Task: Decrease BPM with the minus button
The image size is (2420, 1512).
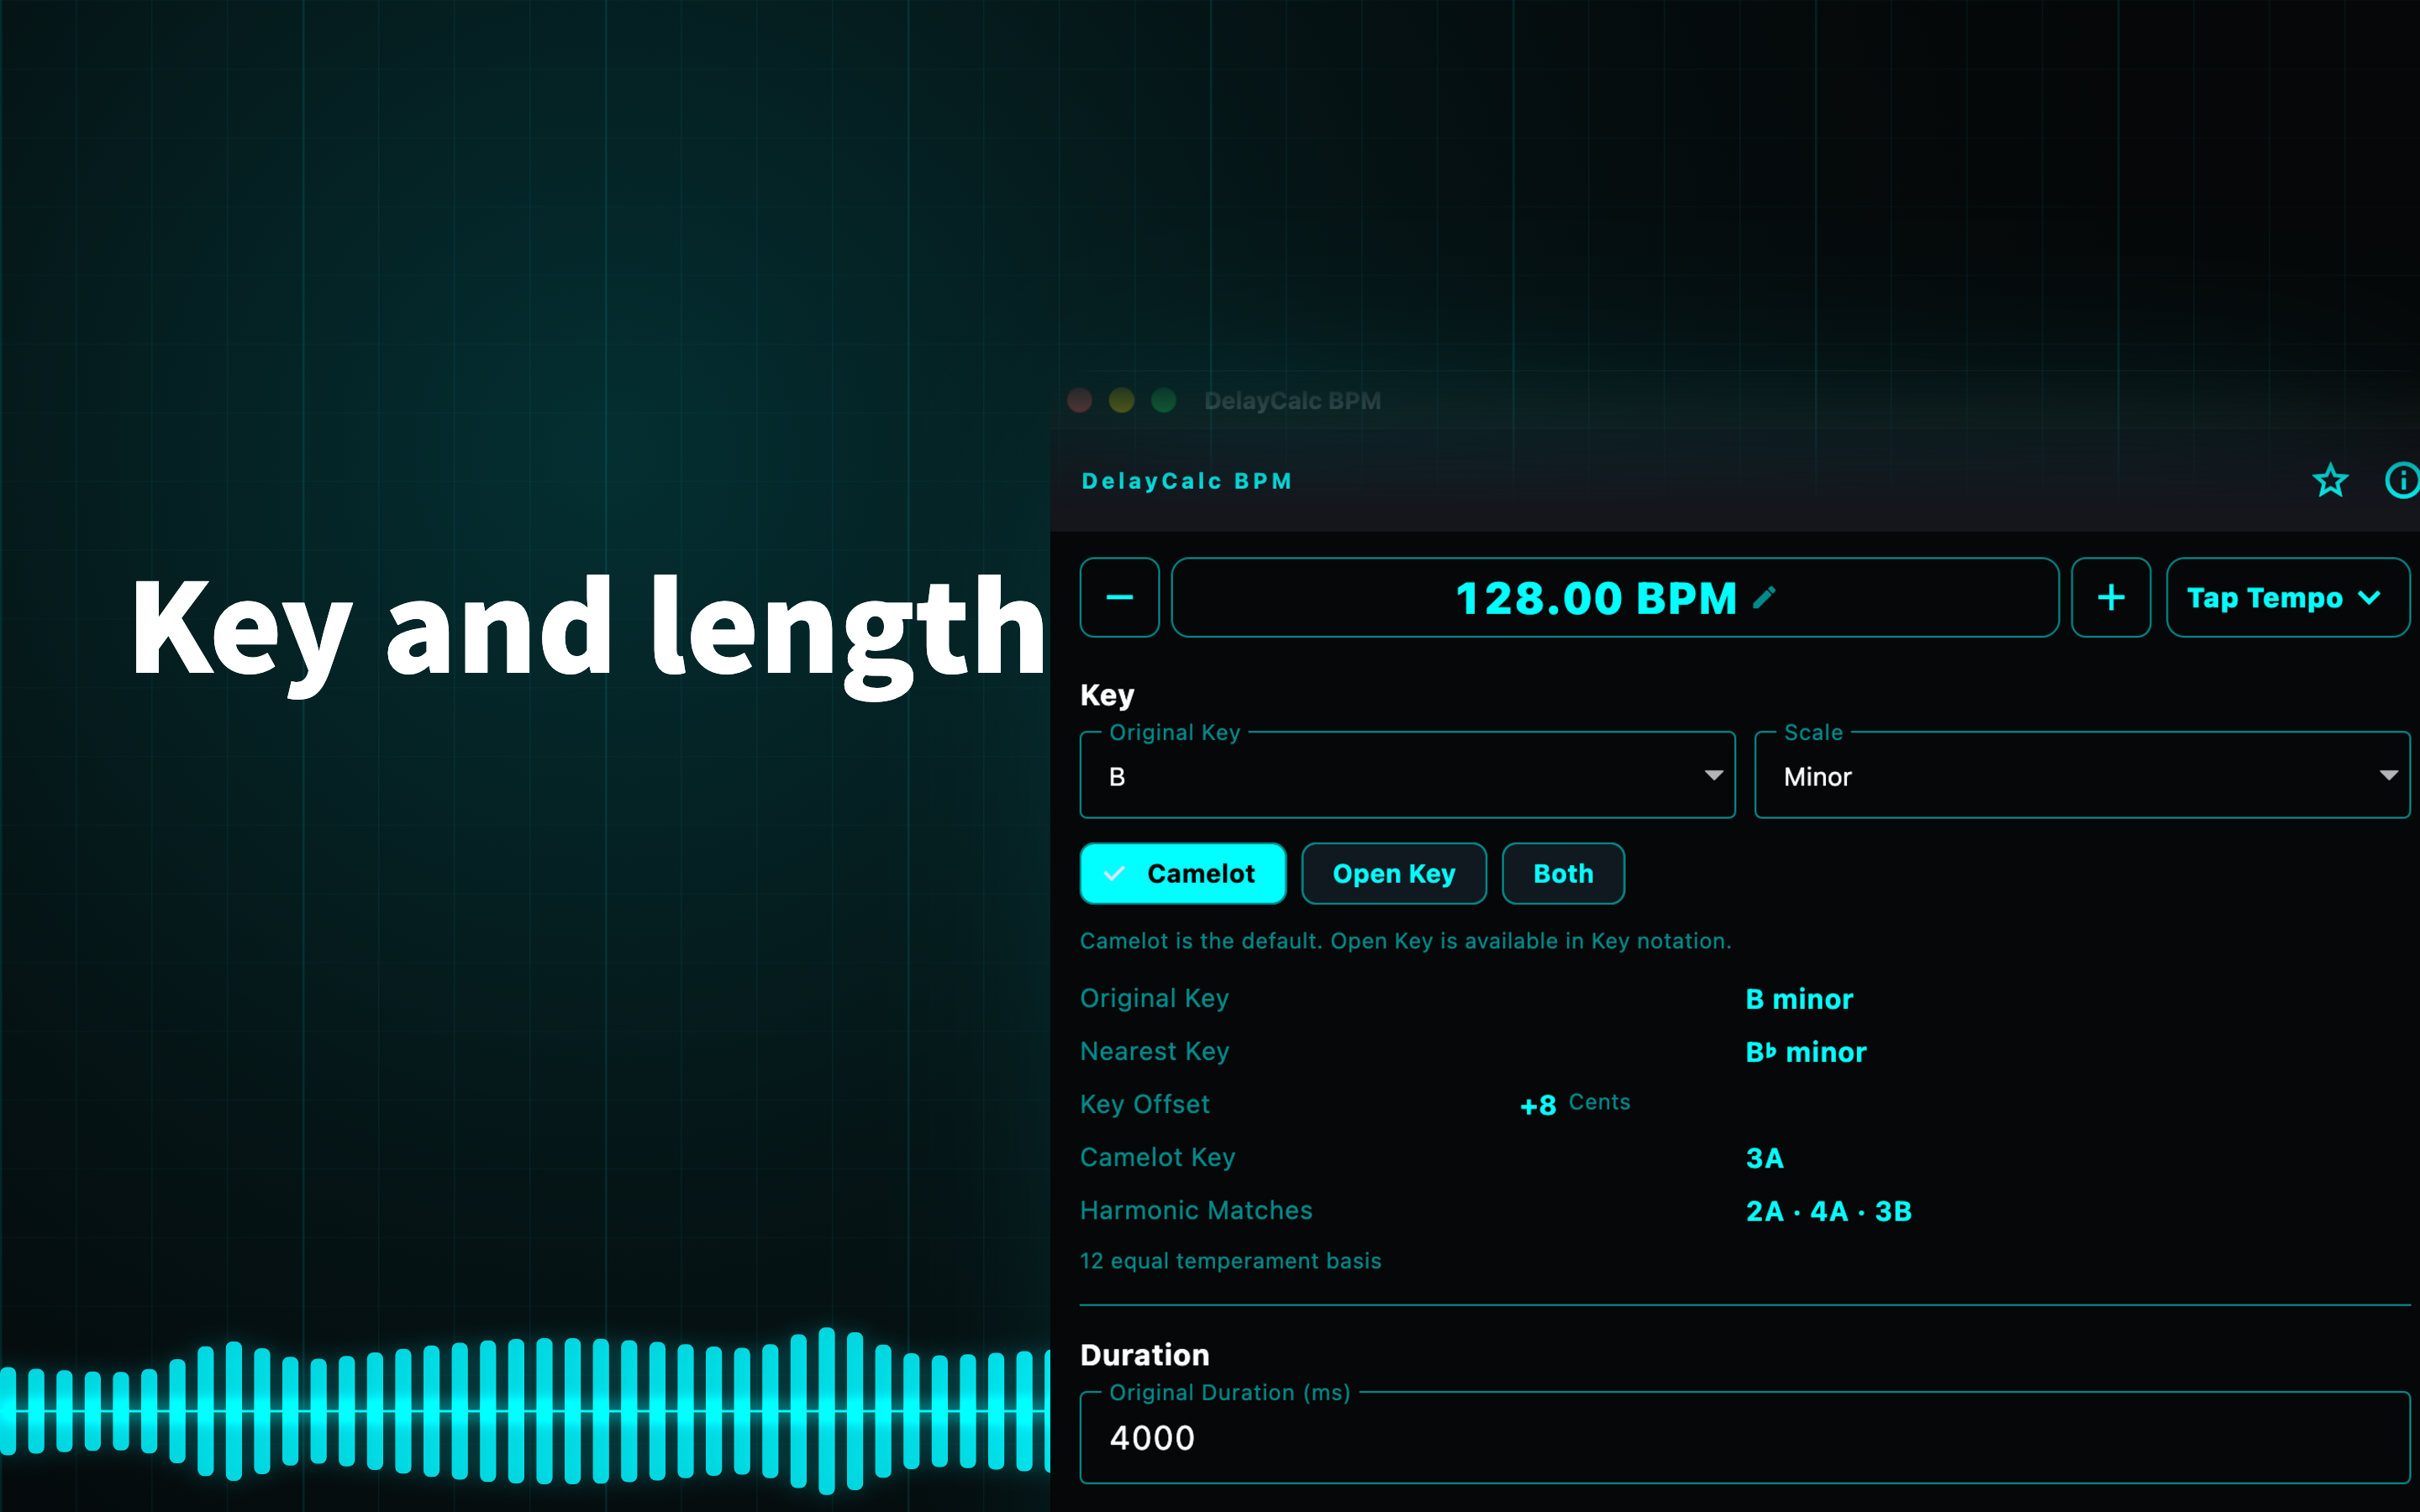Action: pos(1119,598)
